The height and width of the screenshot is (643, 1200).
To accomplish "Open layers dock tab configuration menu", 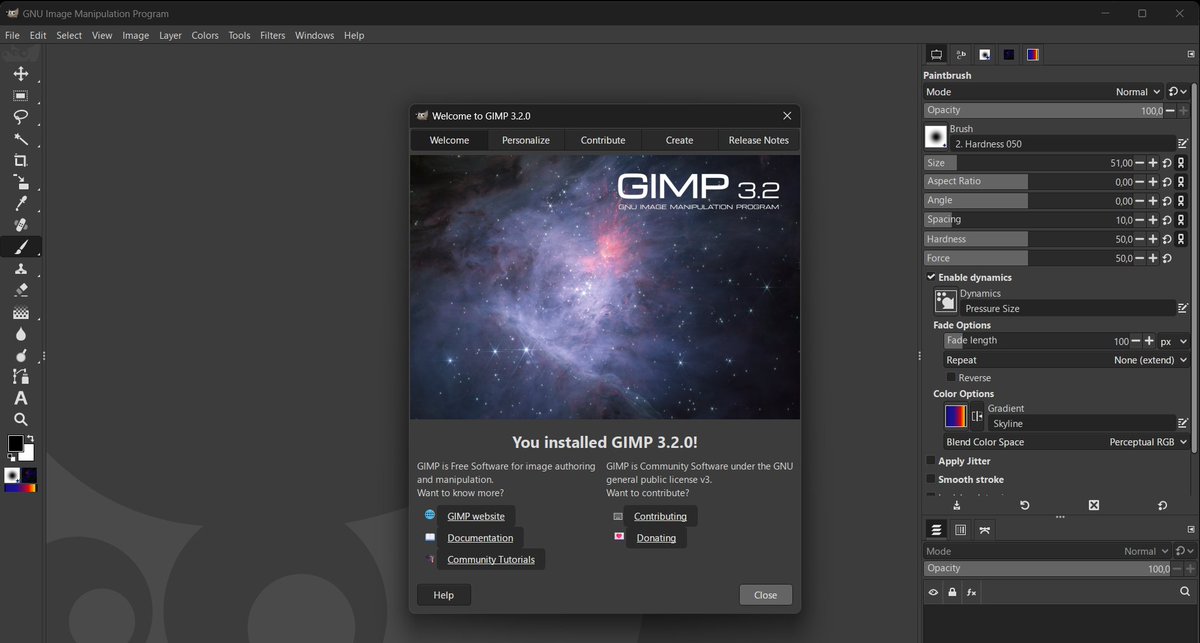I will (1190, 529).
